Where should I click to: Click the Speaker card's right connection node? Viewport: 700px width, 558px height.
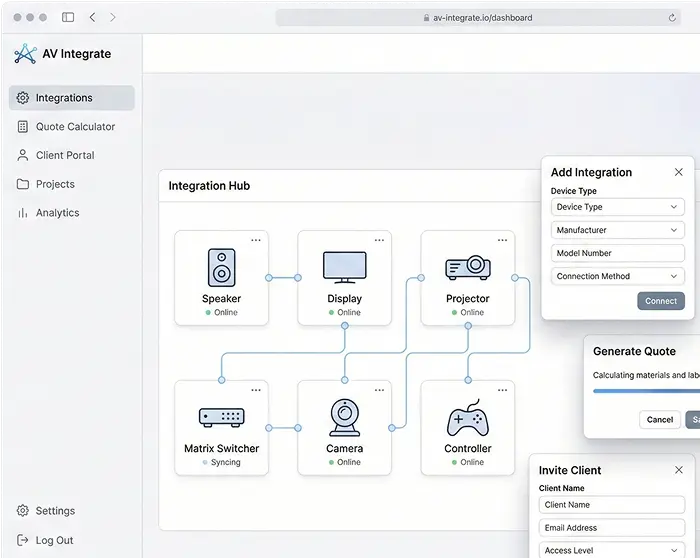coord(269,278)
